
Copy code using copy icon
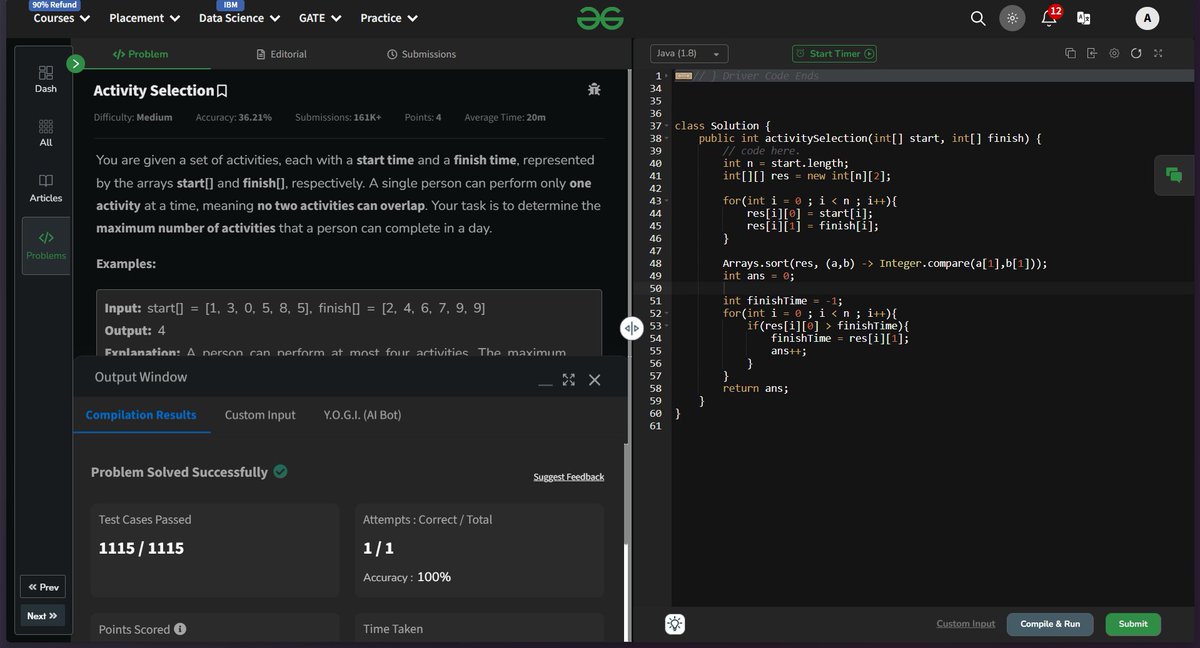(1070, 53)
